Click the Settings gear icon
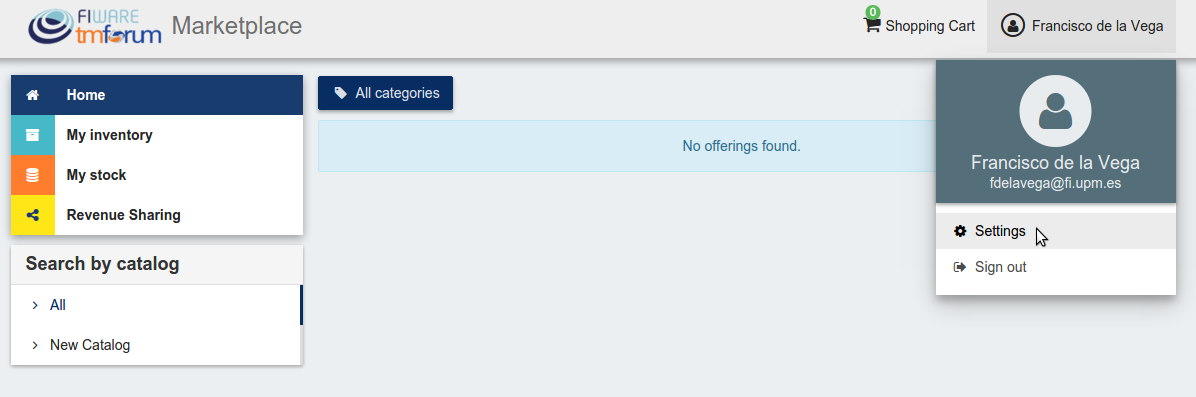Image resolution: width=1196 pixels, height=397 pixels. [x=960, y=231]
